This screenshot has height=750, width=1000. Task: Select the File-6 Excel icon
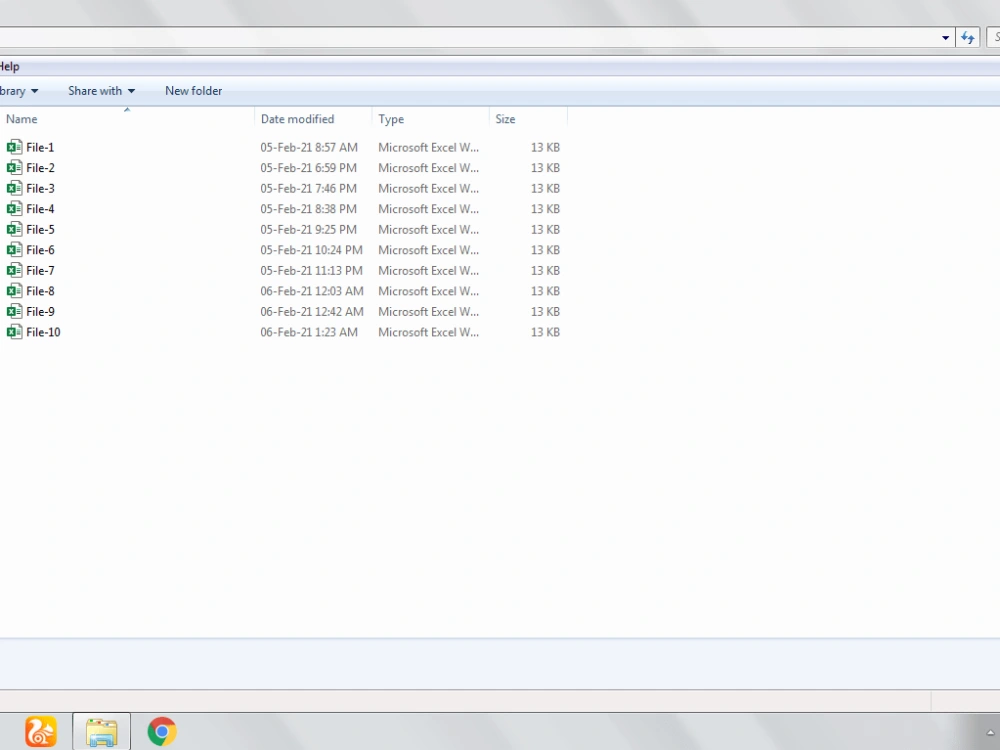tap(14, 250)
